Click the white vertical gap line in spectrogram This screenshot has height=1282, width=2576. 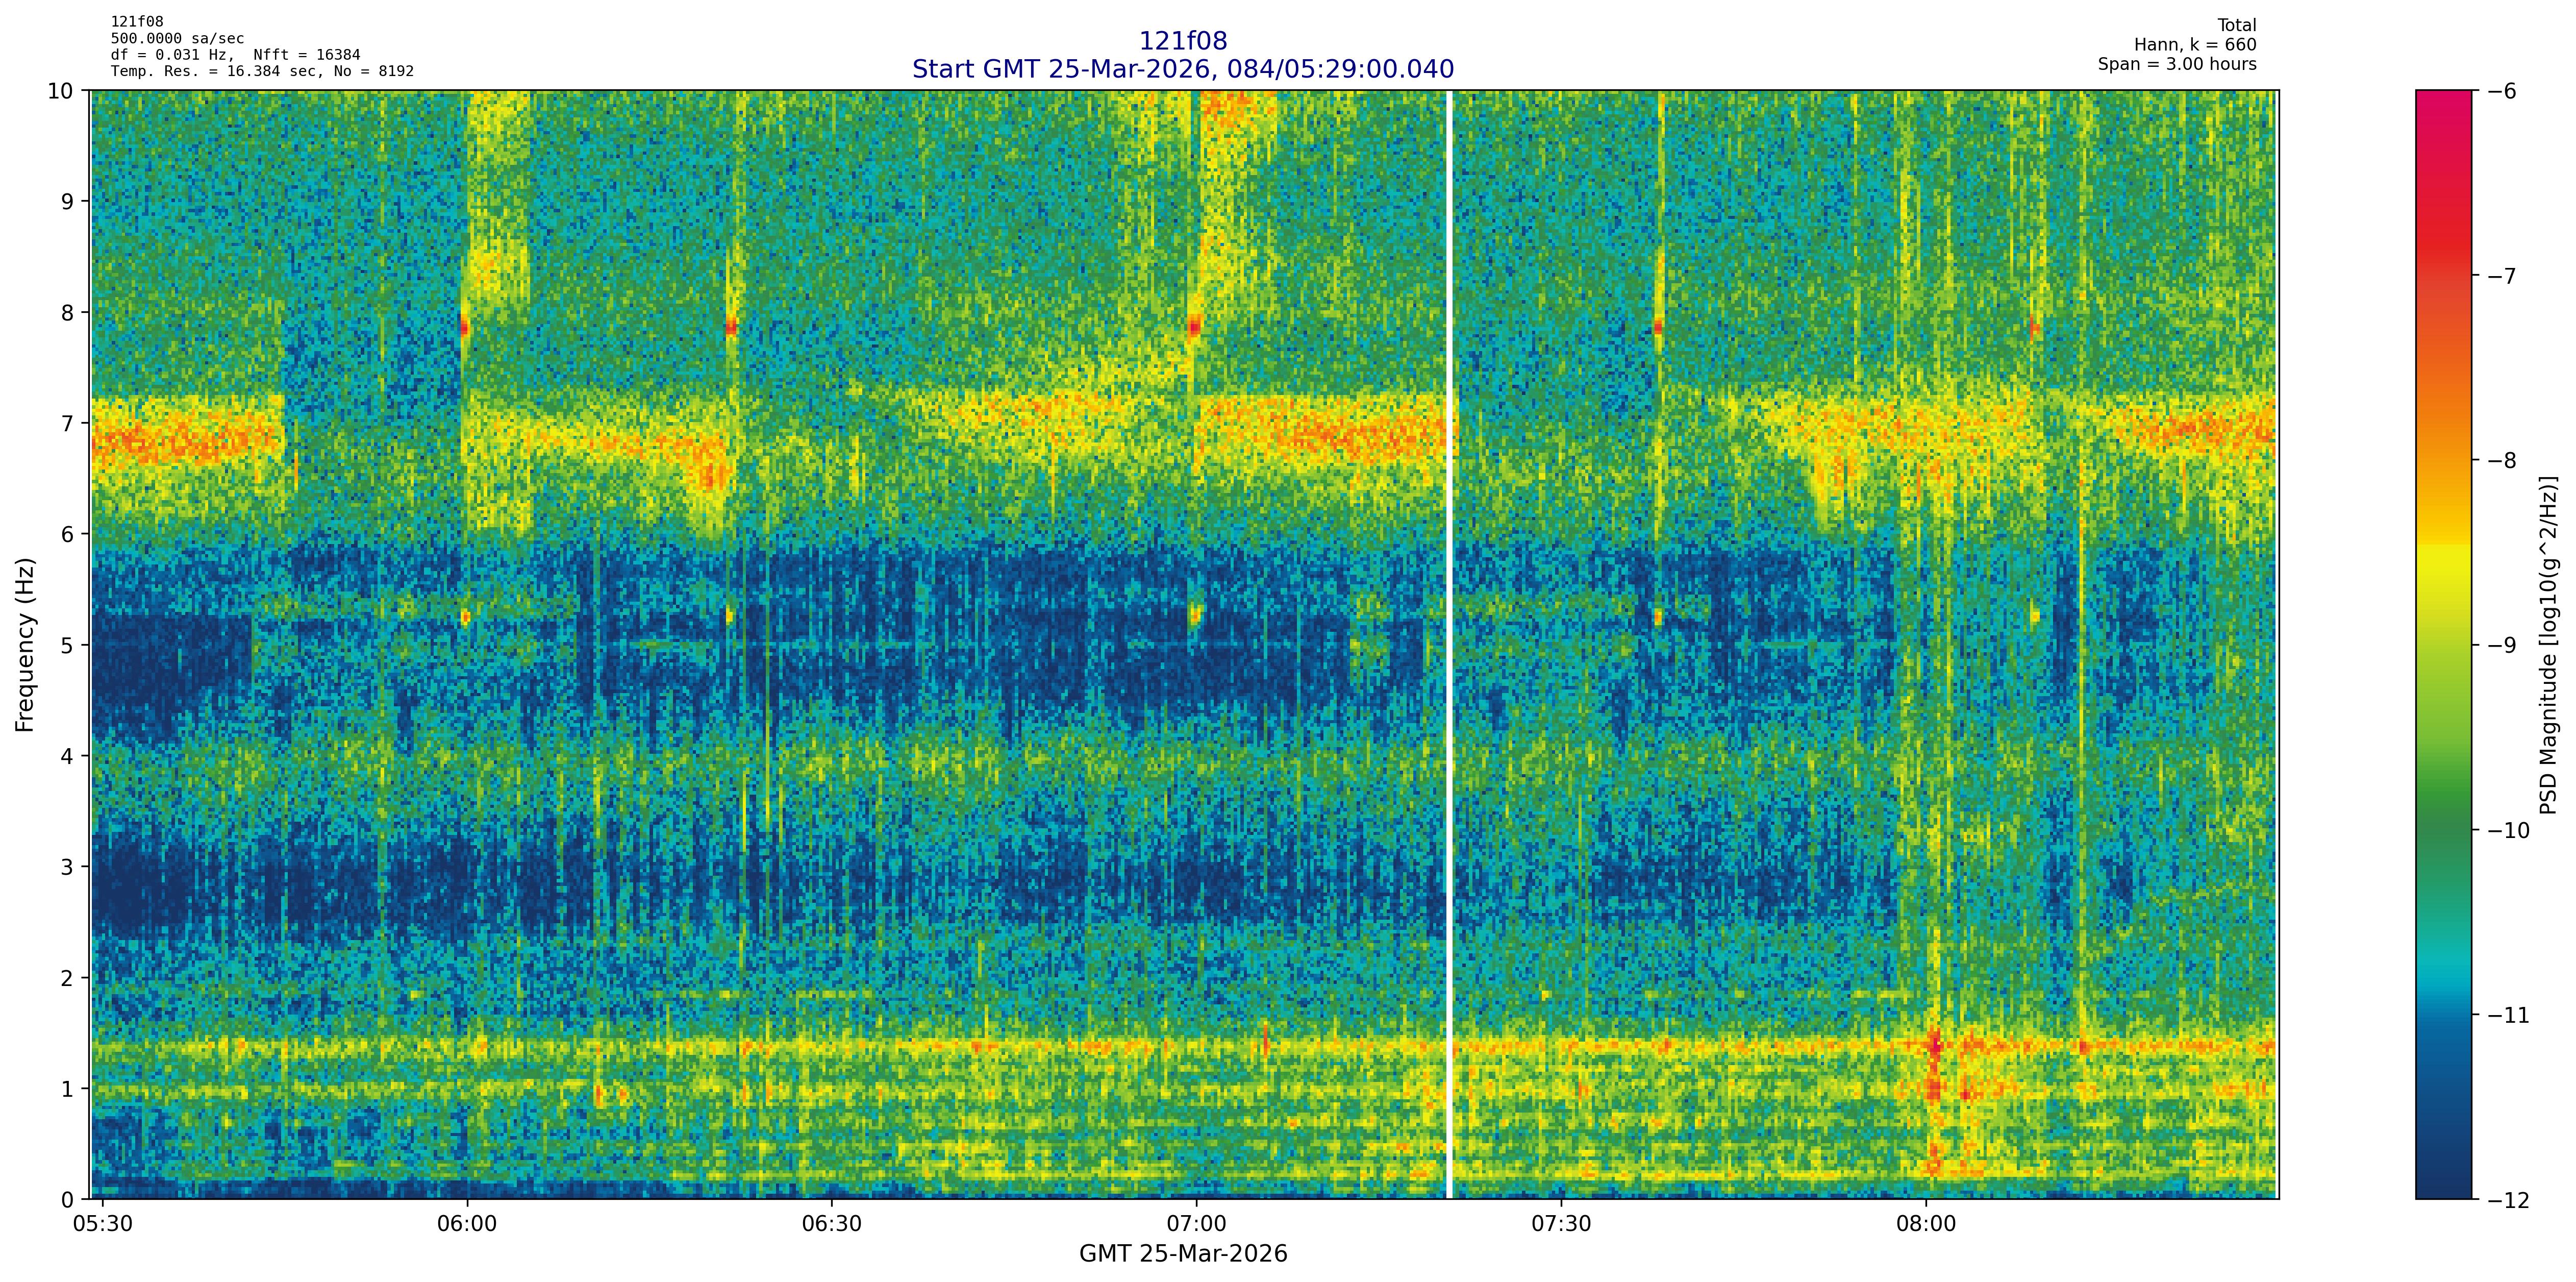point(1448,640)
